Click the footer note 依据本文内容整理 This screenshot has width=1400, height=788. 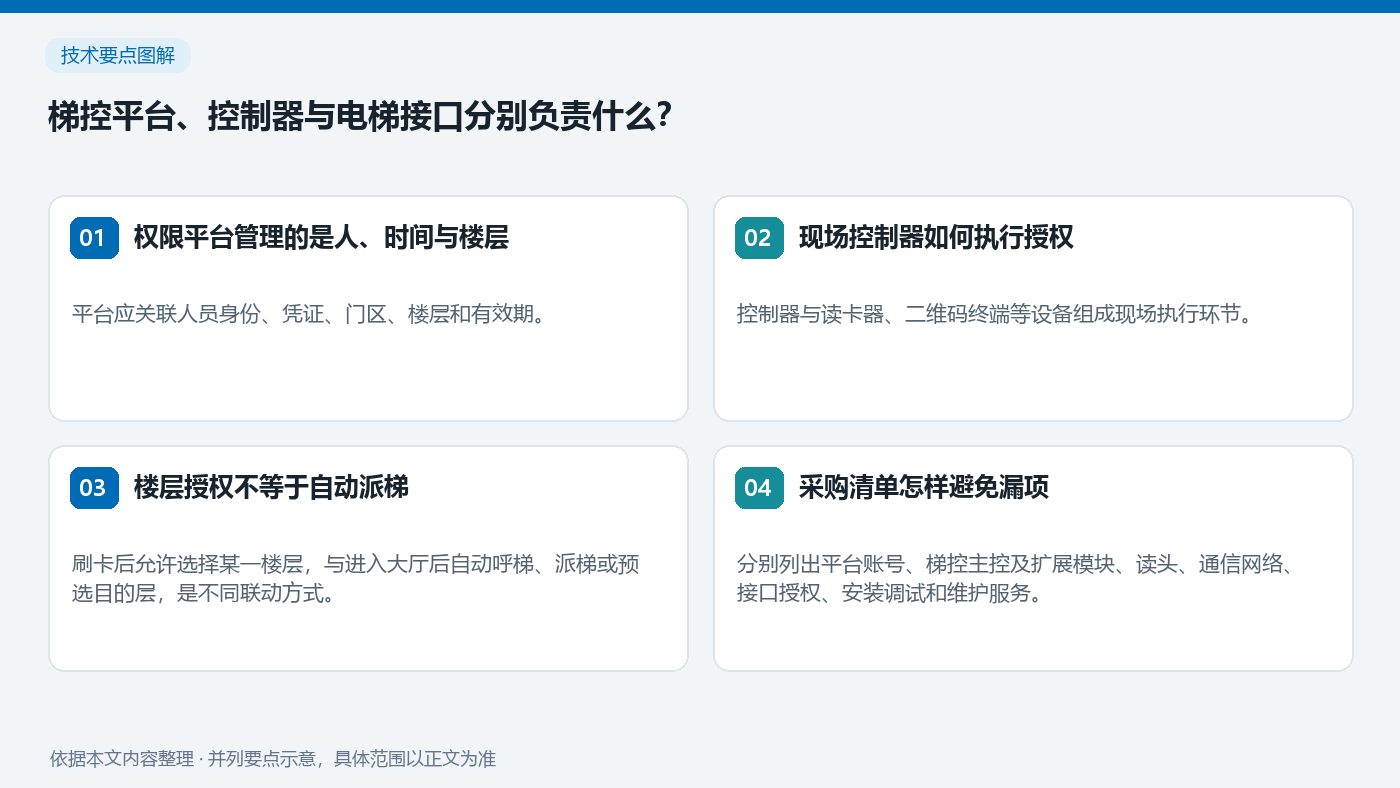click(273, 759)
